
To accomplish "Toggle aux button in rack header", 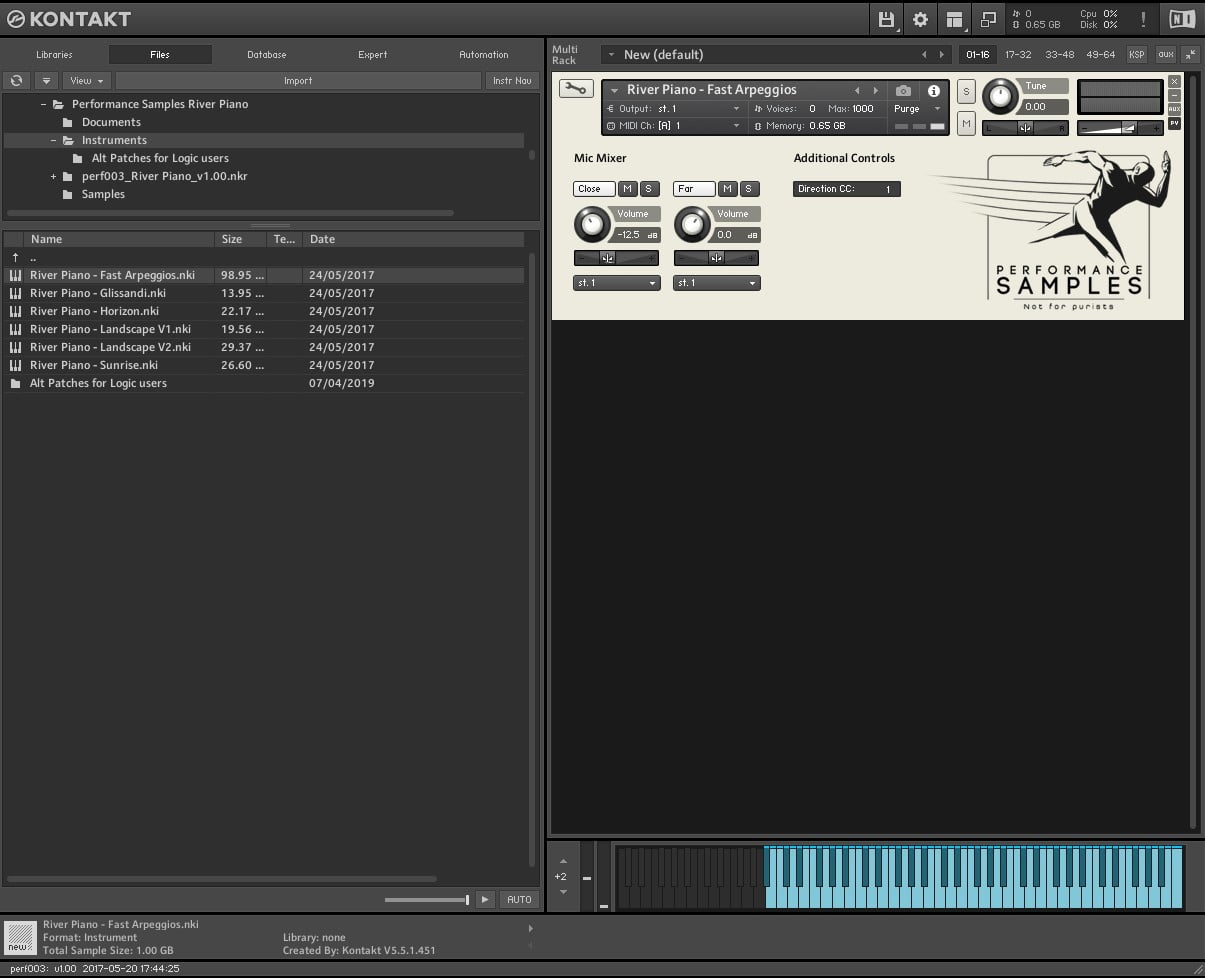I will (x=1166, y=54).
